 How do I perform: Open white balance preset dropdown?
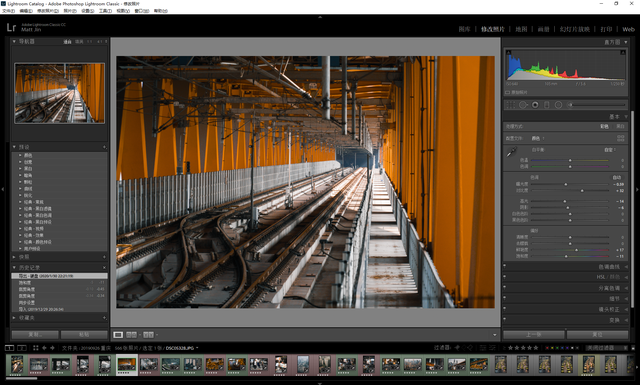(611, 150)
